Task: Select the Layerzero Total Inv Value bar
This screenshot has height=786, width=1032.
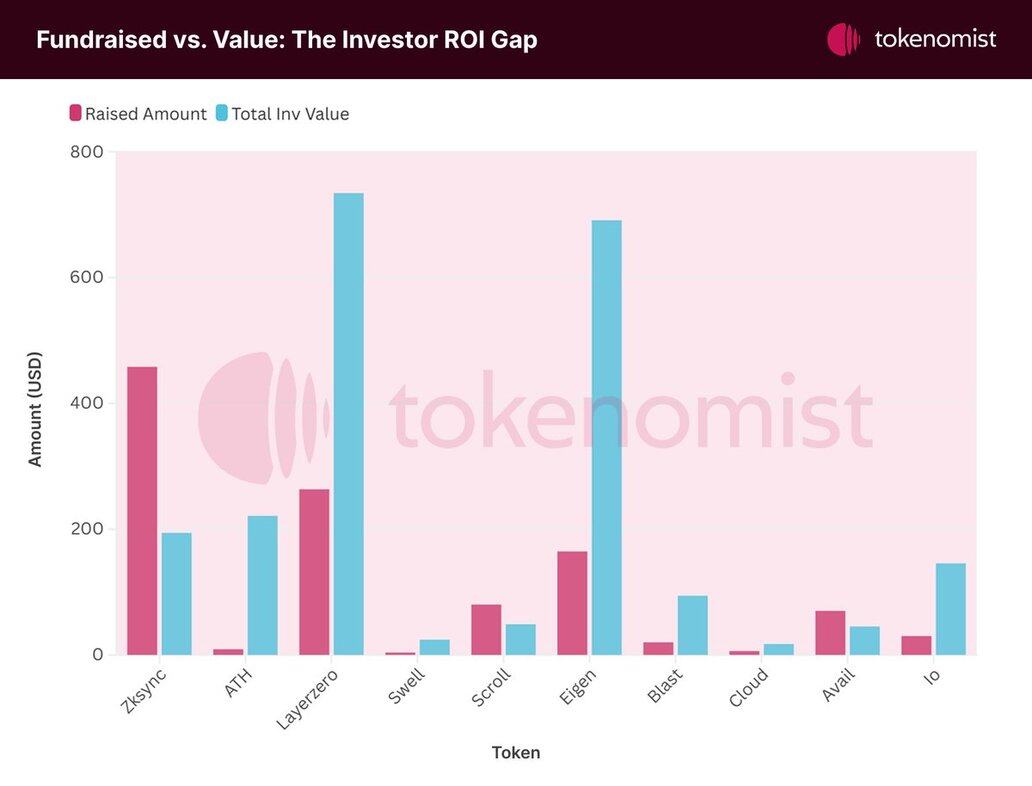Action: 348,424
